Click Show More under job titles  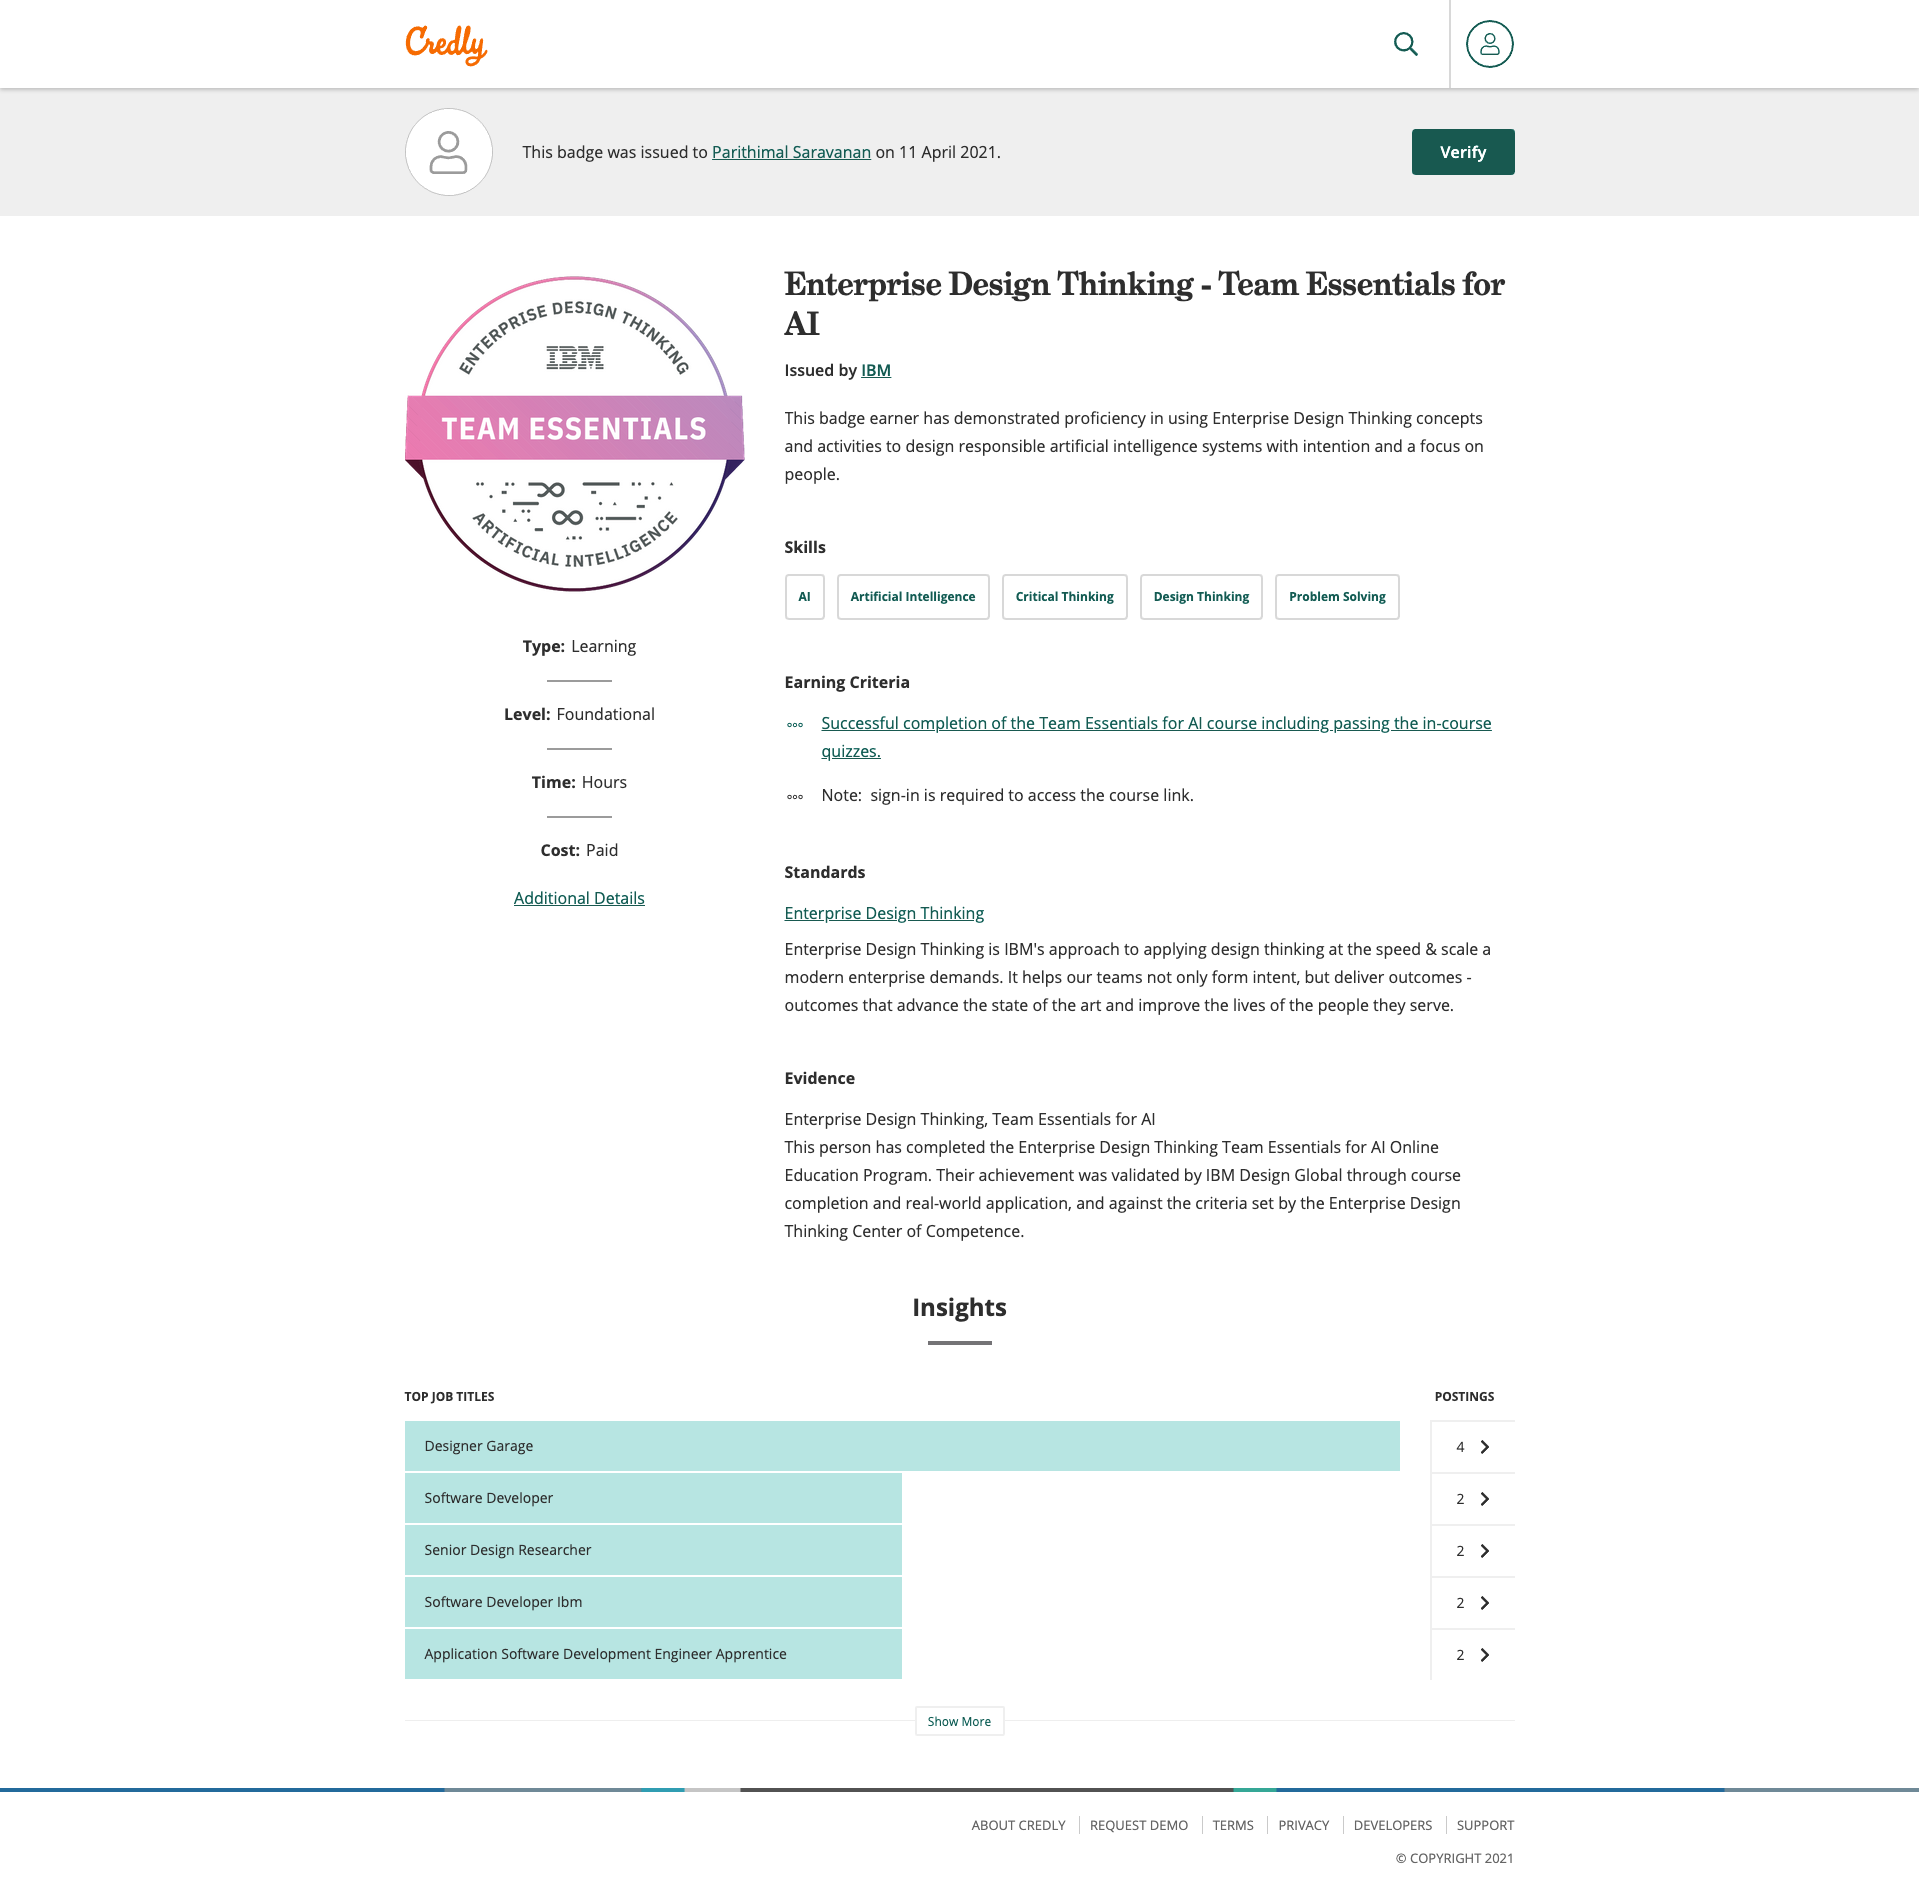(958, 1721)
